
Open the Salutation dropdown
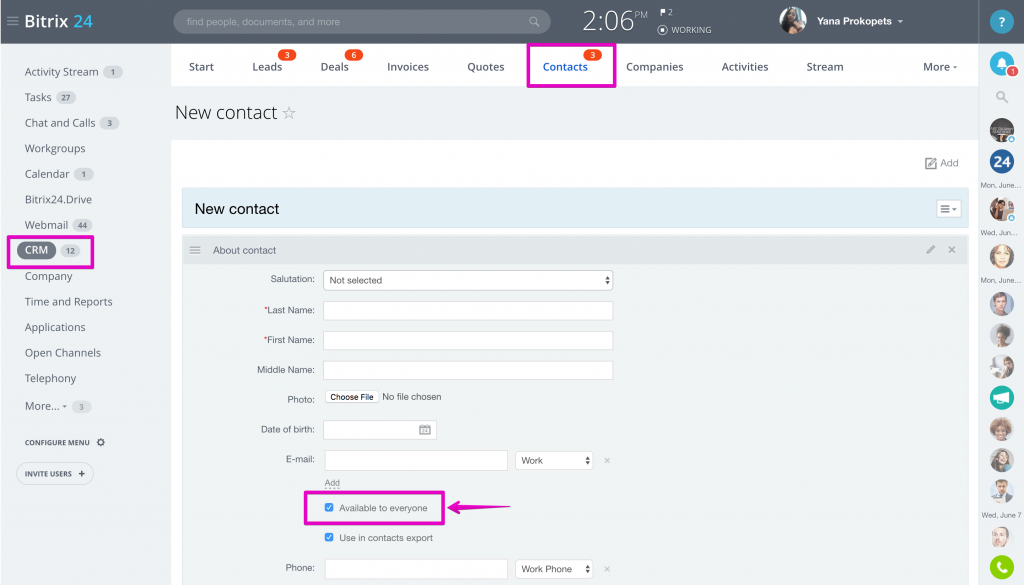468,280
